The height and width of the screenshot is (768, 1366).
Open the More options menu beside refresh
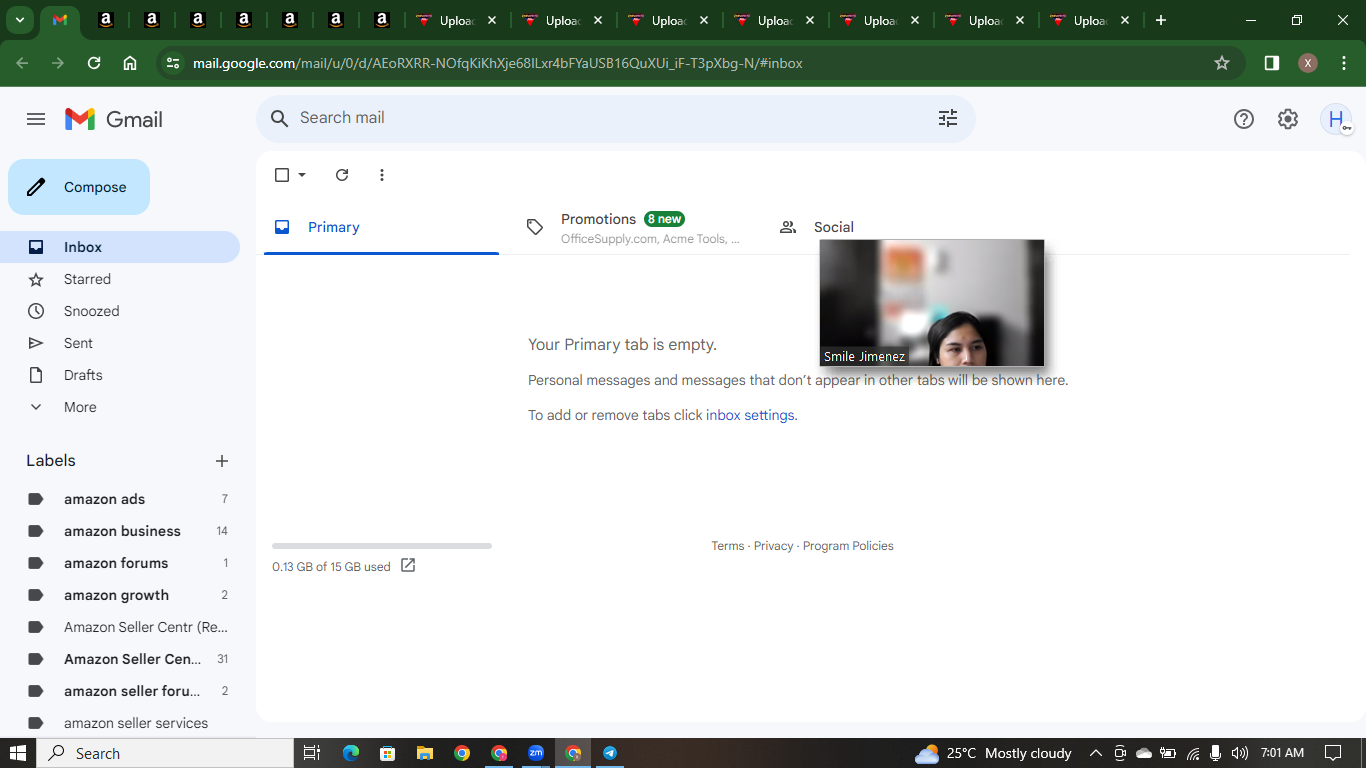pos(382,175)
